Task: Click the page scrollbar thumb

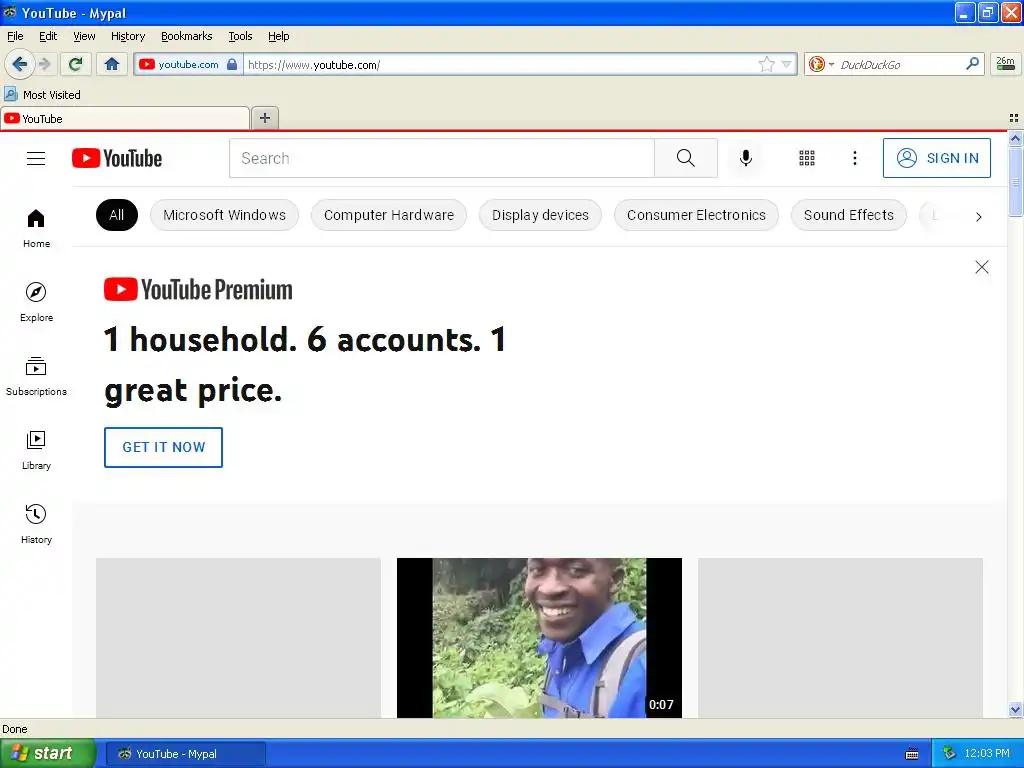Action: tap(1015, 181)
